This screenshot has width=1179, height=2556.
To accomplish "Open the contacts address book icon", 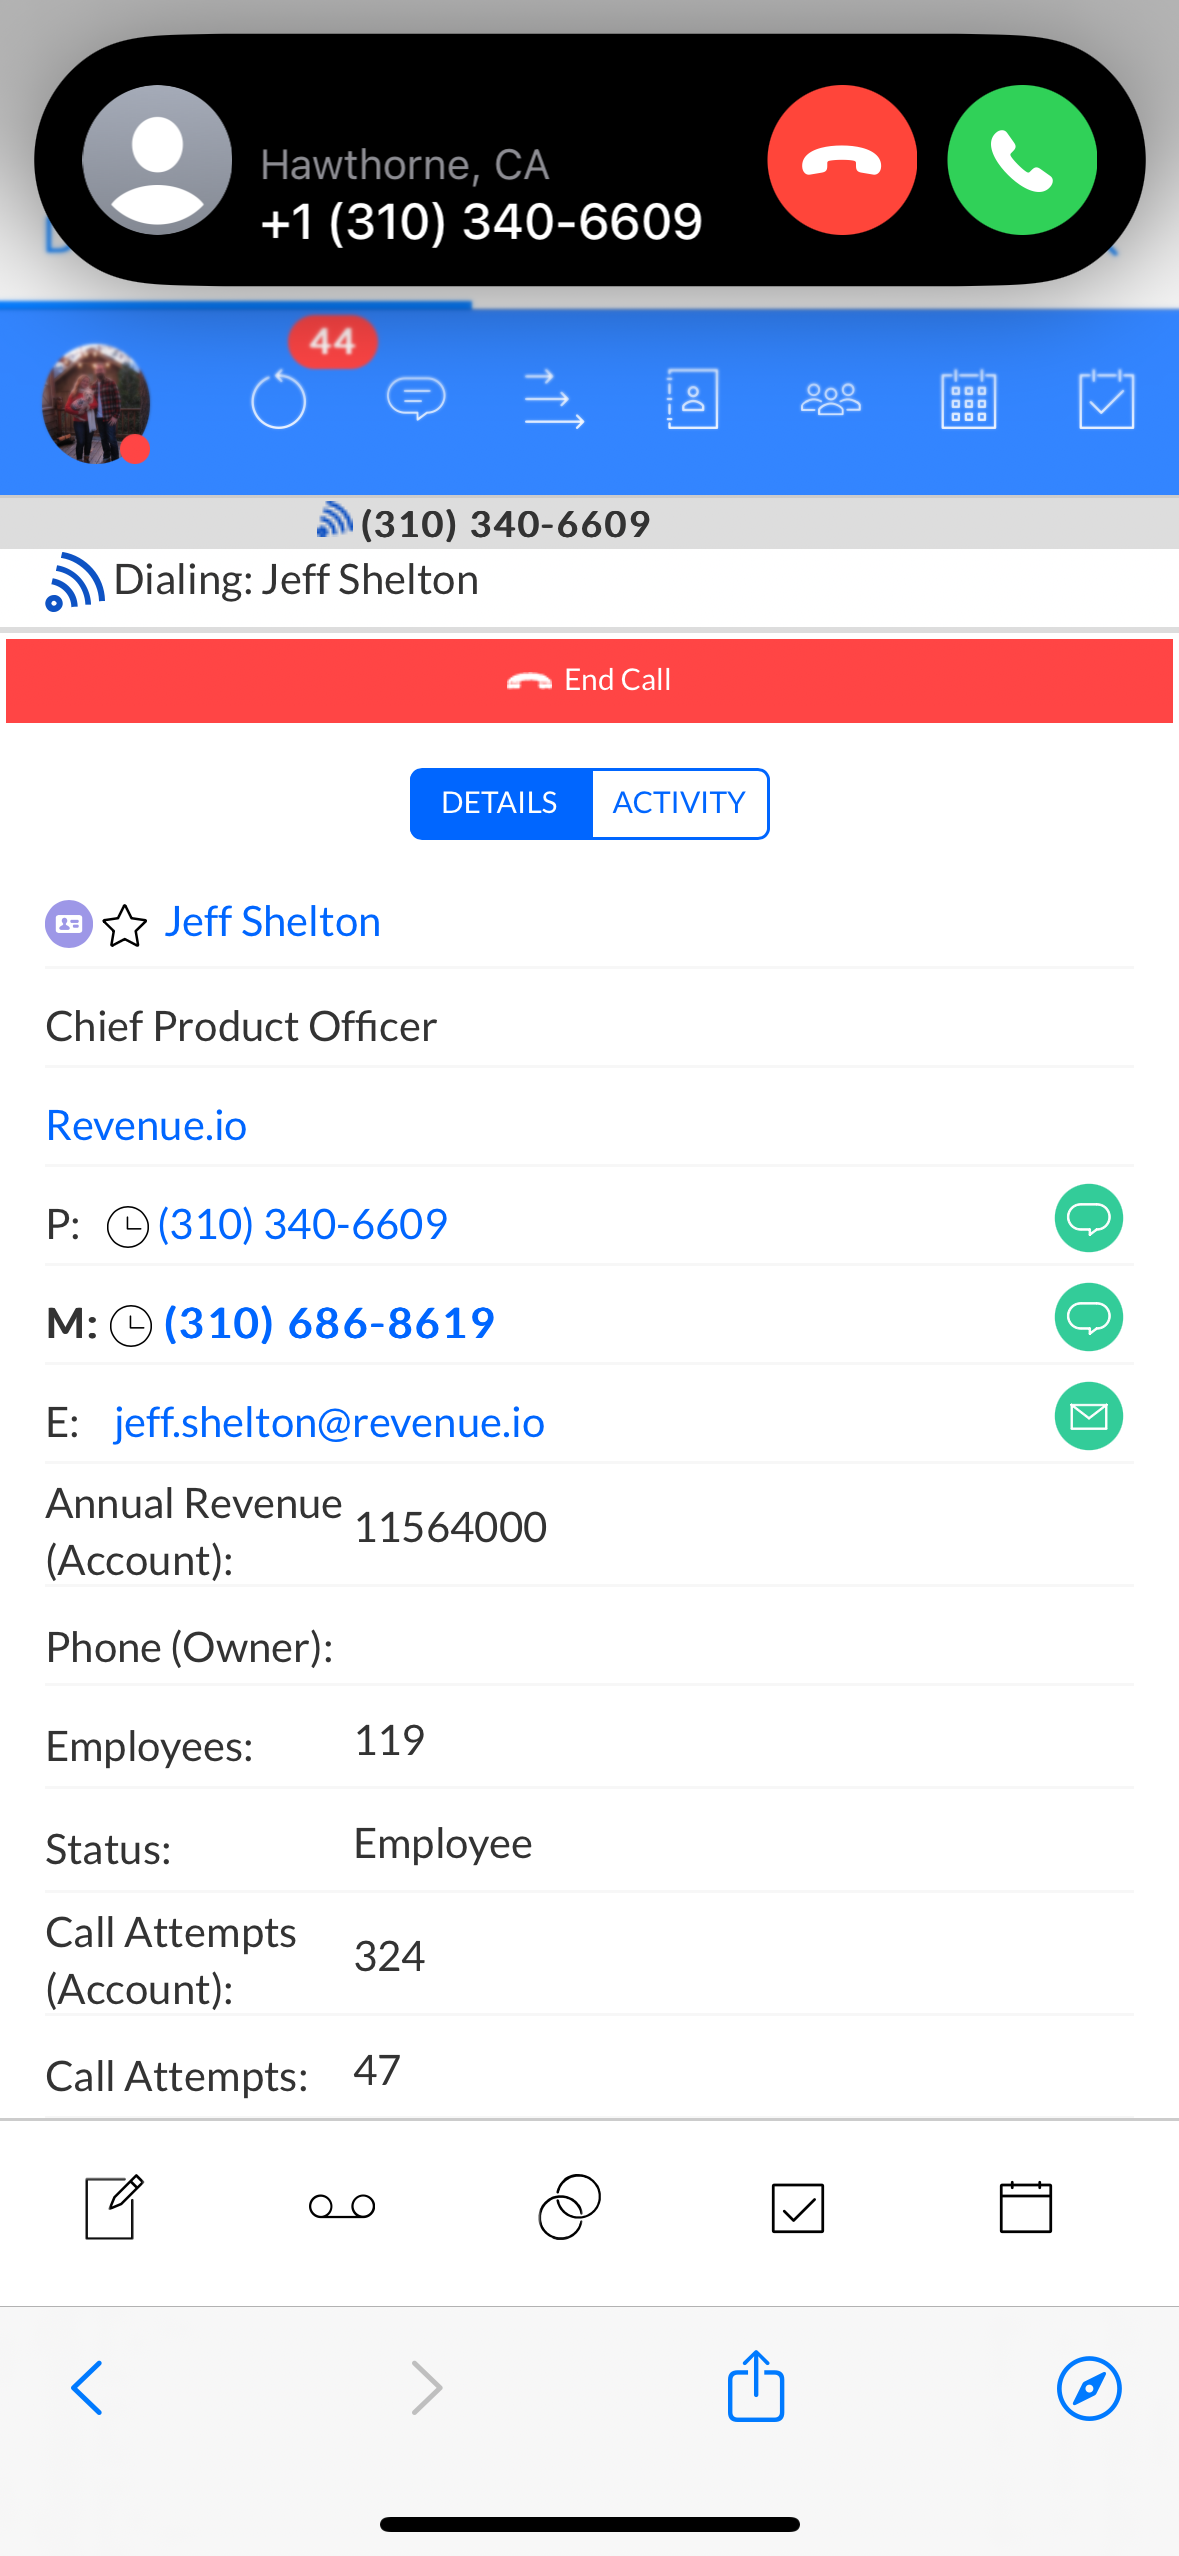I will coord(692,399).
